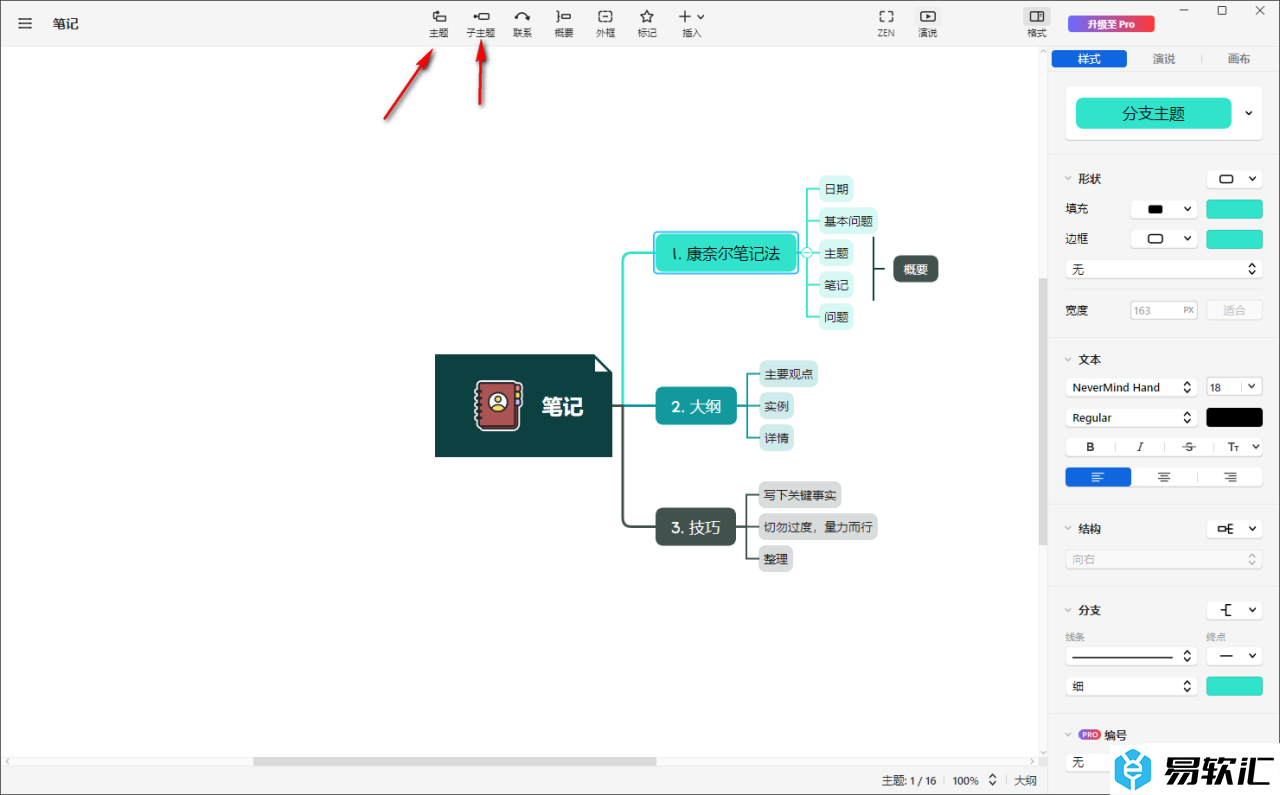Open the Regular font weight selector
This screenshot has width=1280, height=795.
click(x=1131, y=417)
